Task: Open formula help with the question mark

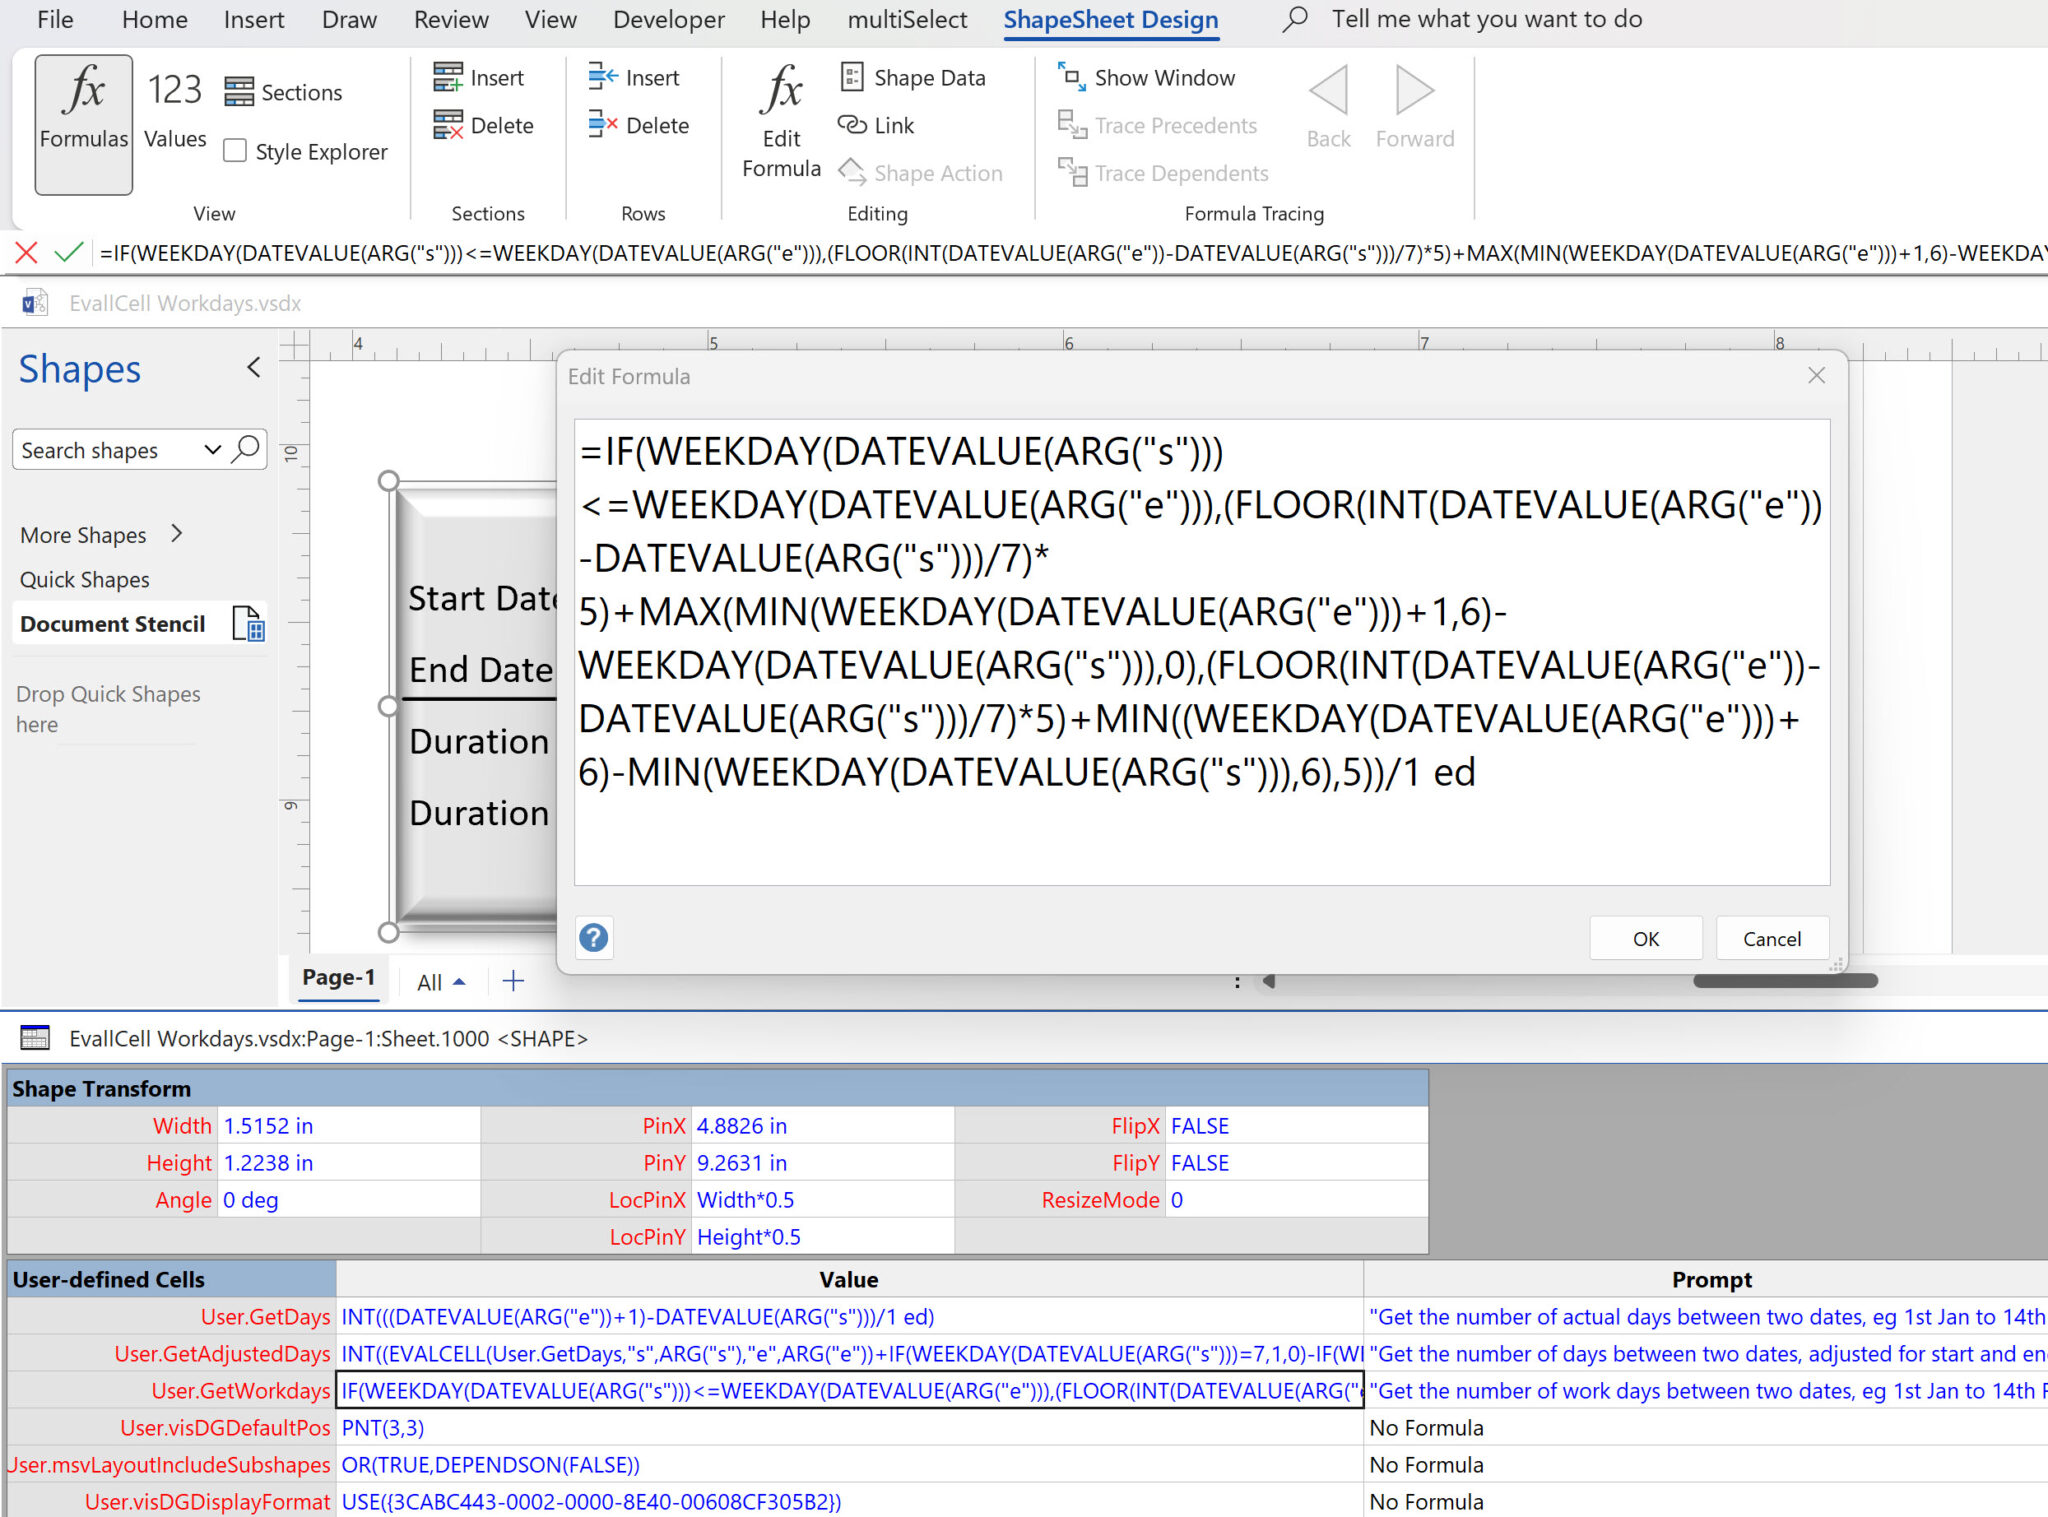Action: pos(593,938)
